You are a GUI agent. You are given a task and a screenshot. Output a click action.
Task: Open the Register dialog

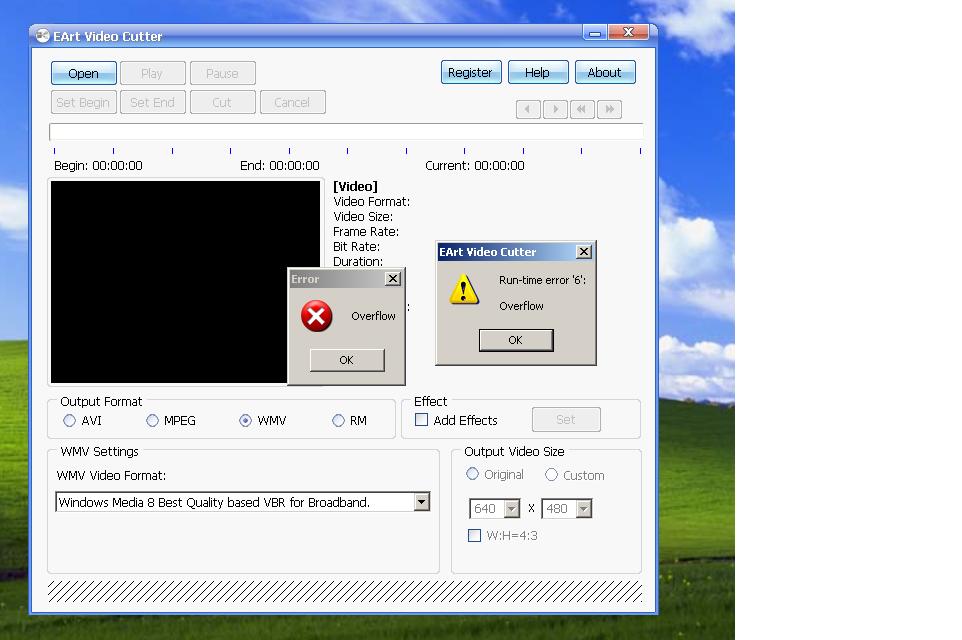[471, 72]
